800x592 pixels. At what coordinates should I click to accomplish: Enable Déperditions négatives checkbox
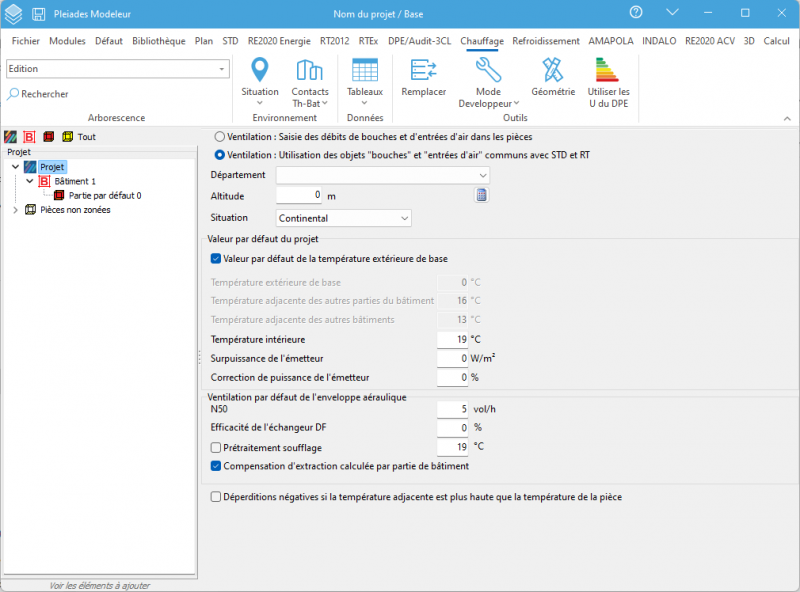[216, 497]
